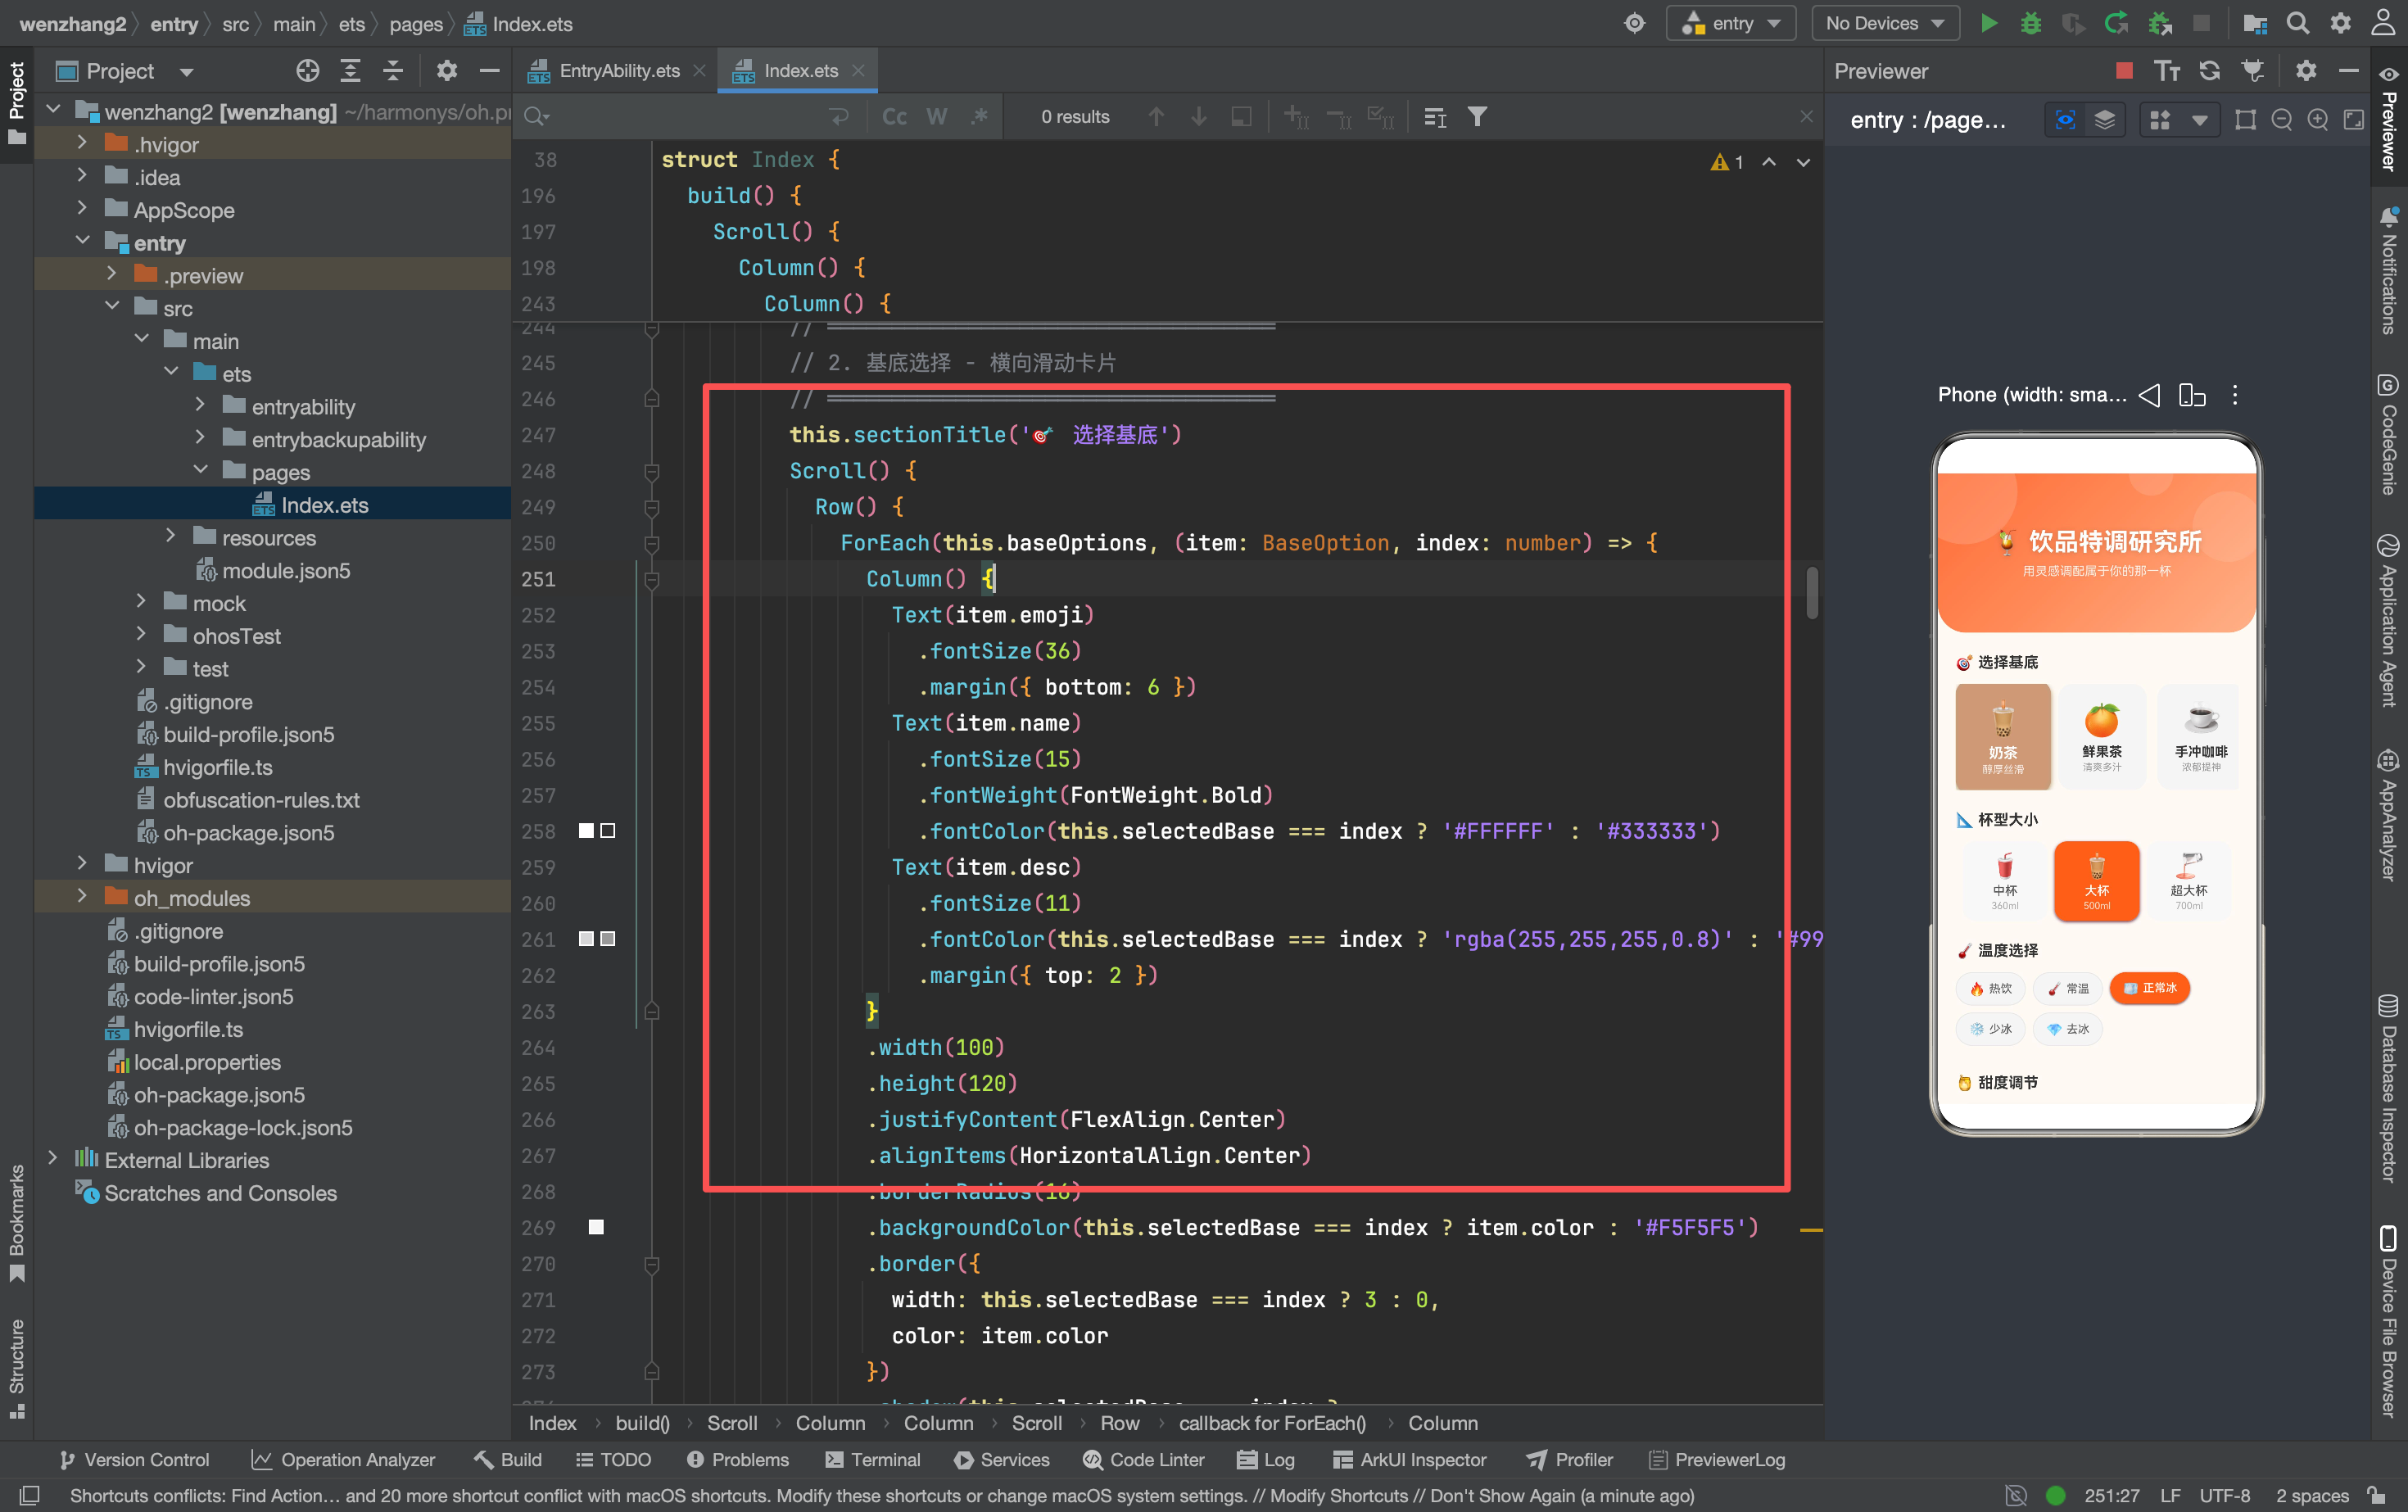
Task: Open the three-dot menu of Phone preview
Action: (x=2234, y=395)
